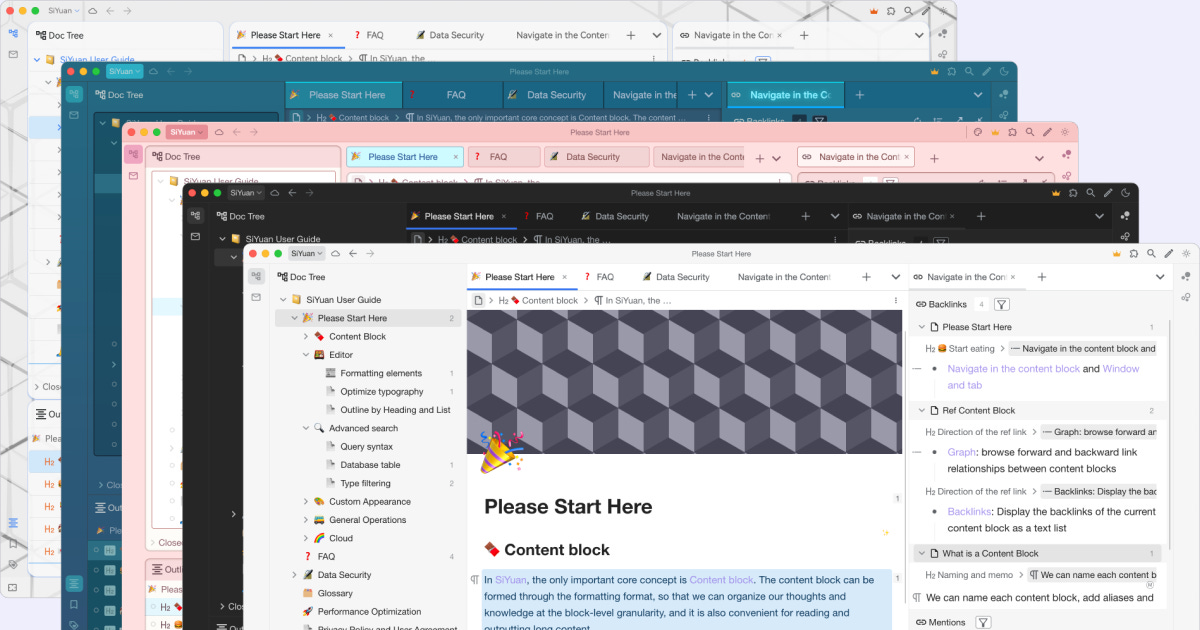Image resolution: width=1200 pixels, height=630 pixels.
Task: Open the global graph icon in front window right dock
Action: pos(1186,276)
